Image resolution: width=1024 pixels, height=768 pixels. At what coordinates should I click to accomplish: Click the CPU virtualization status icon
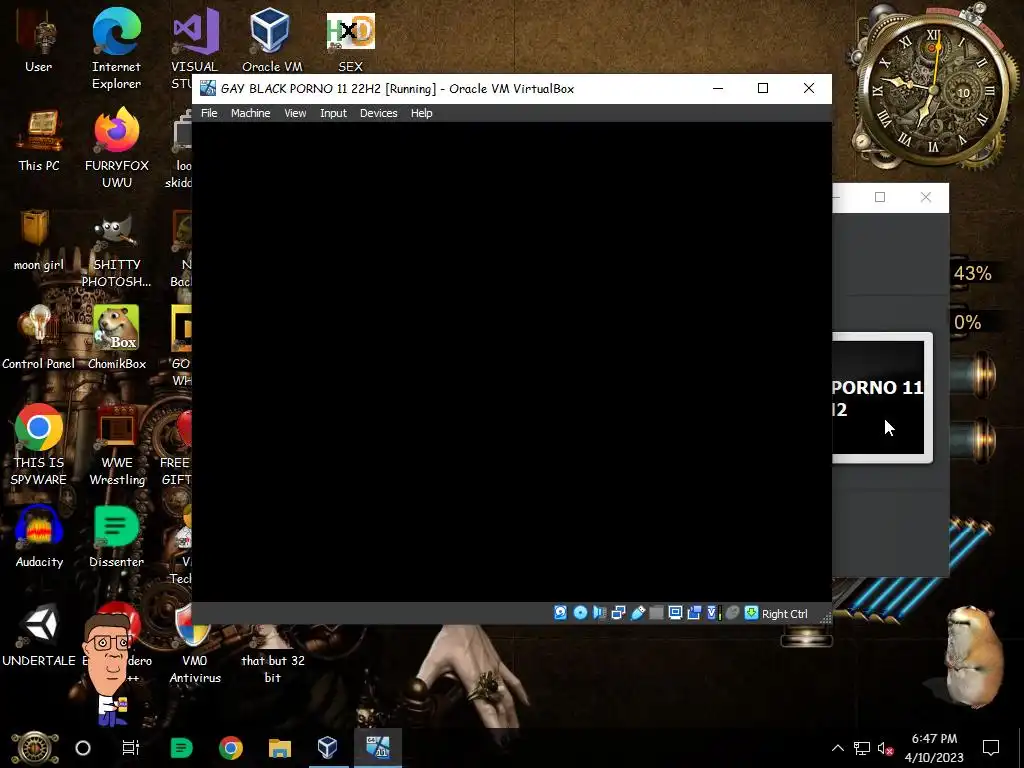click(x=713, y=613)
